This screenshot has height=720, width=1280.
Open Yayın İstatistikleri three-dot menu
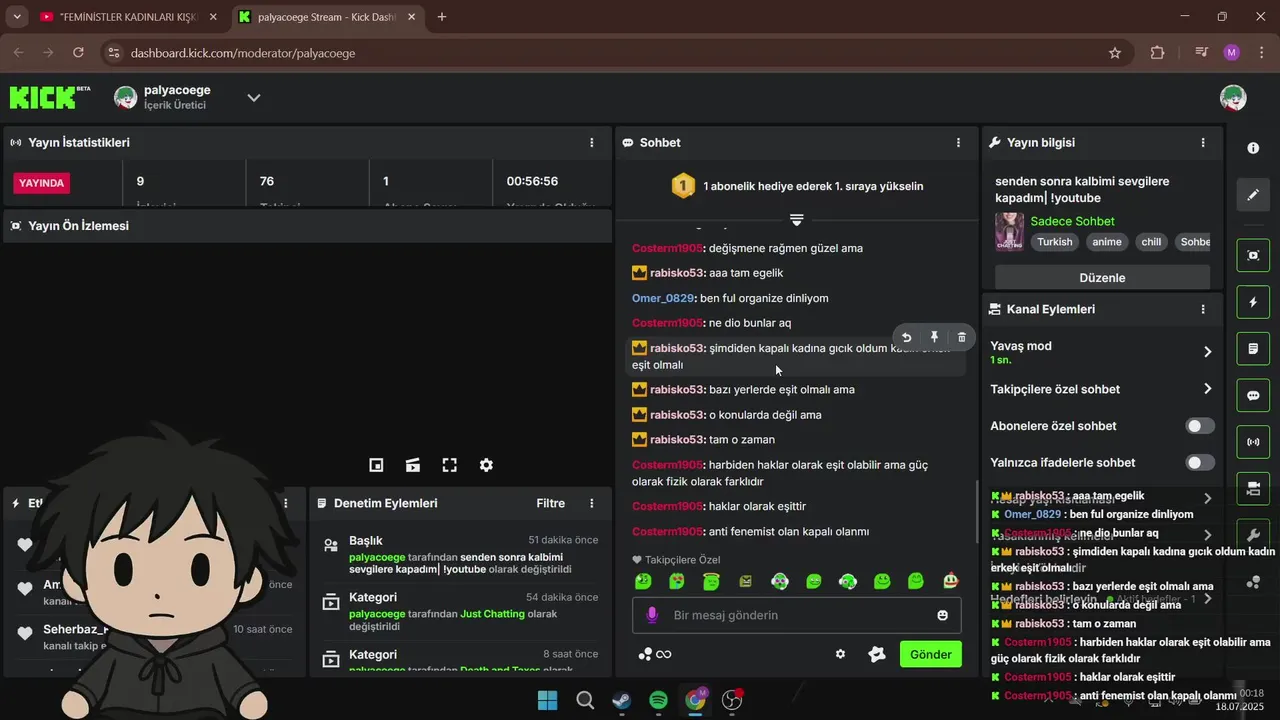(592, 143)
